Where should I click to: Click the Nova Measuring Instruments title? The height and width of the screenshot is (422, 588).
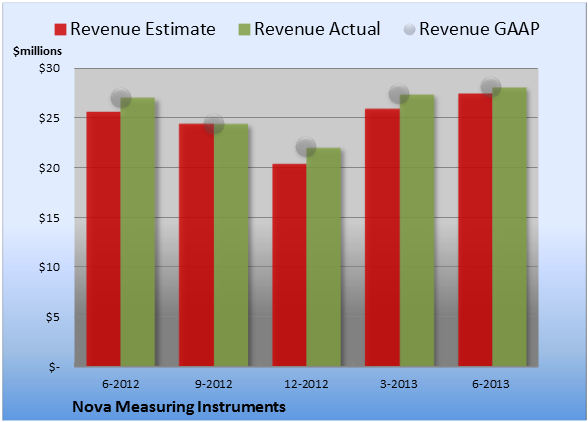[x=179, y=407]
